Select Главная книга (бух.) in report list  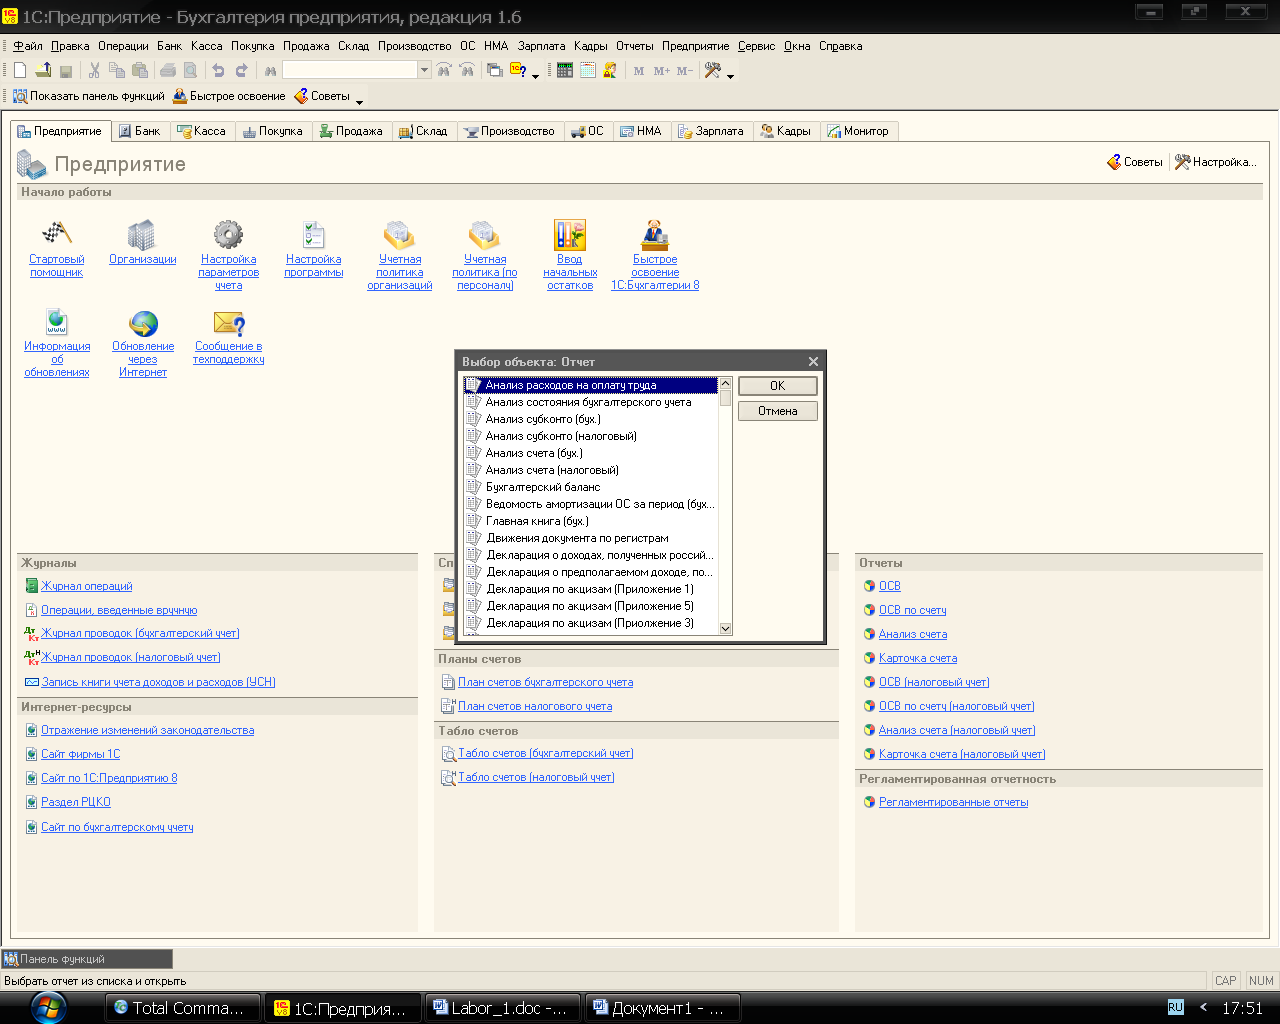tap(590, 521)
